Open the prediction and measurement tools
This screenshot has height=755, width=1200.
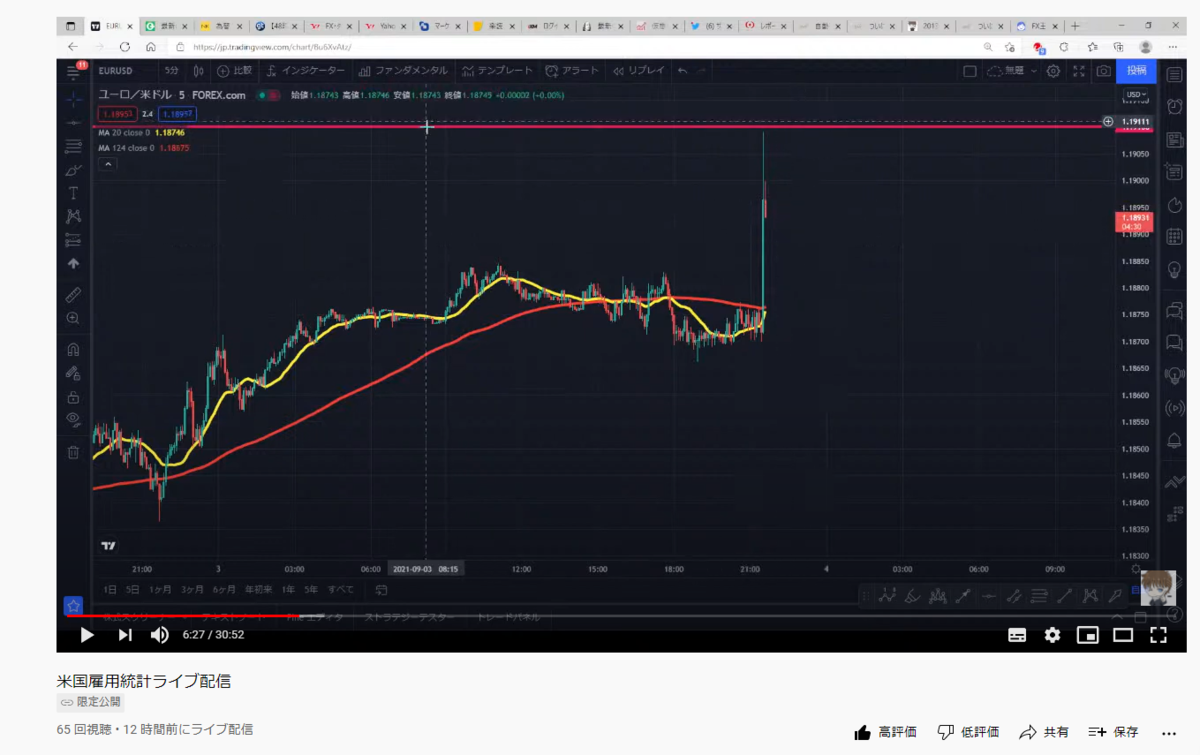pyautogui.click(x=73, y=240)
